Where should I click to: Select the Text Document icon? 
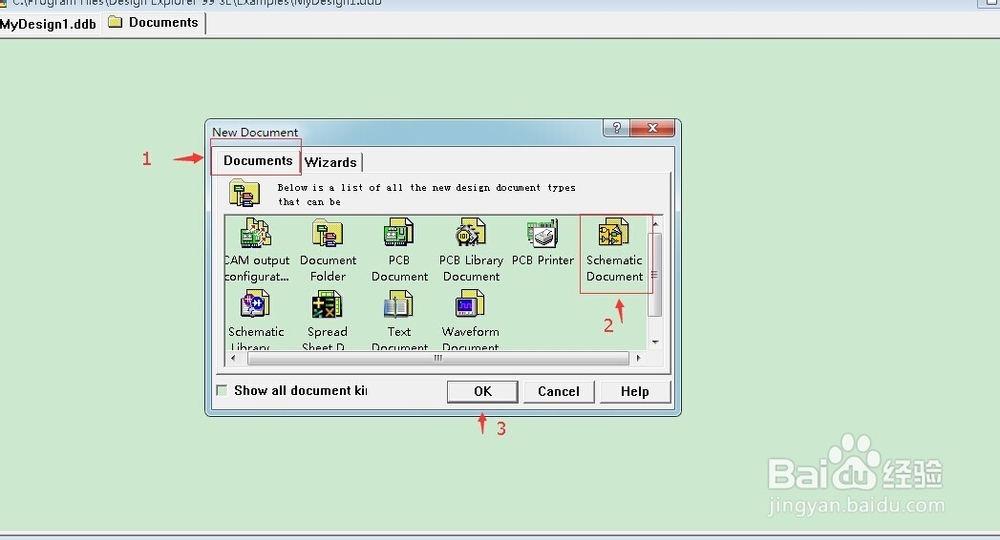pos(399,305)
